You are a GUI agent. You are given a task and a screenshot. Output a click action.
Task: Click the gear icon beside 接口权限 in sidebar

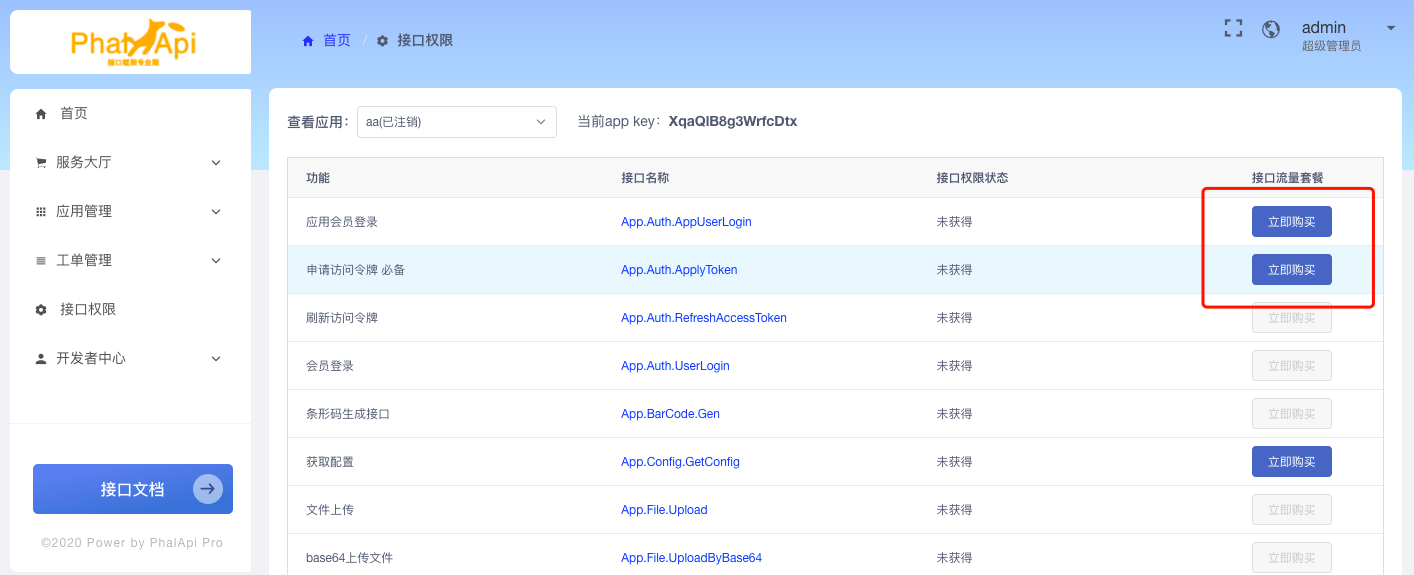(41, 310)
